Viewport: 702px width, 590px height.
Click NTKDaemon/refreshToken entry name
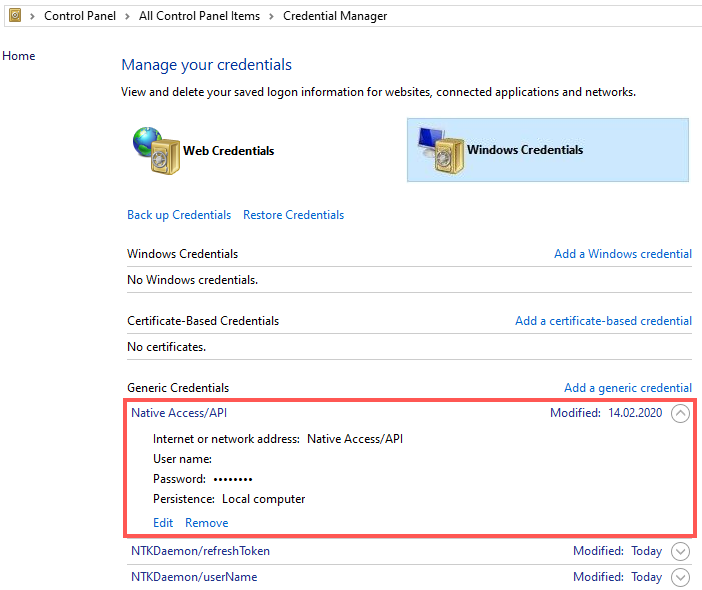click(200, 551)
